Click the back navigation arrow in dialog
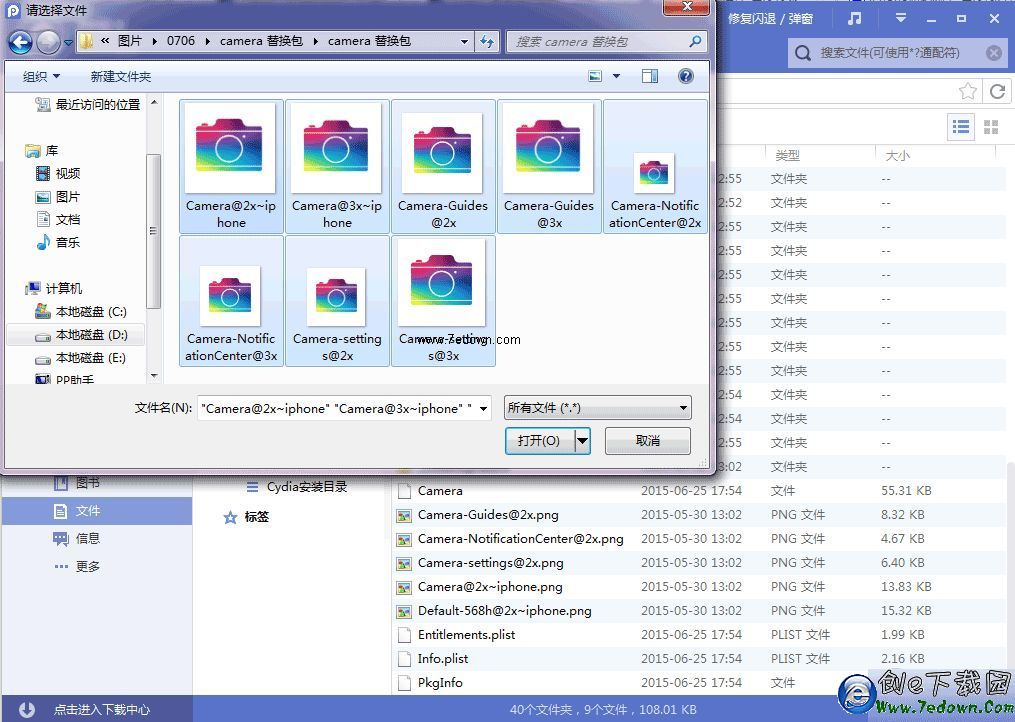 pyautogui.click(x=20, y=42)
